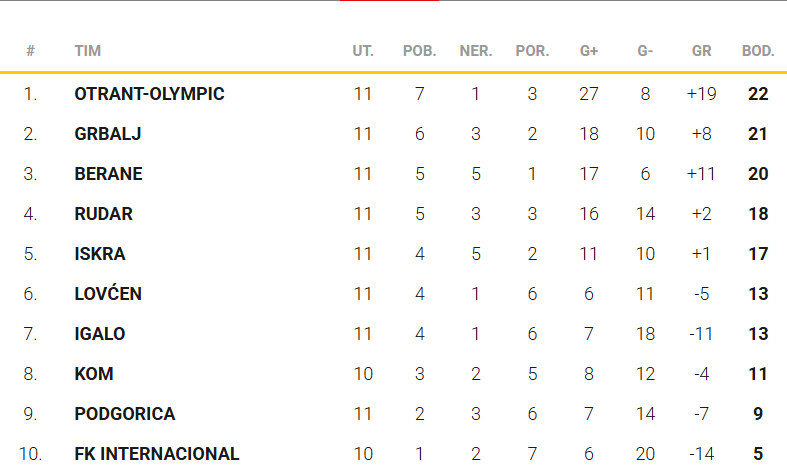Click the G- column header
787x473 pixels.
[x=645, y=51]
